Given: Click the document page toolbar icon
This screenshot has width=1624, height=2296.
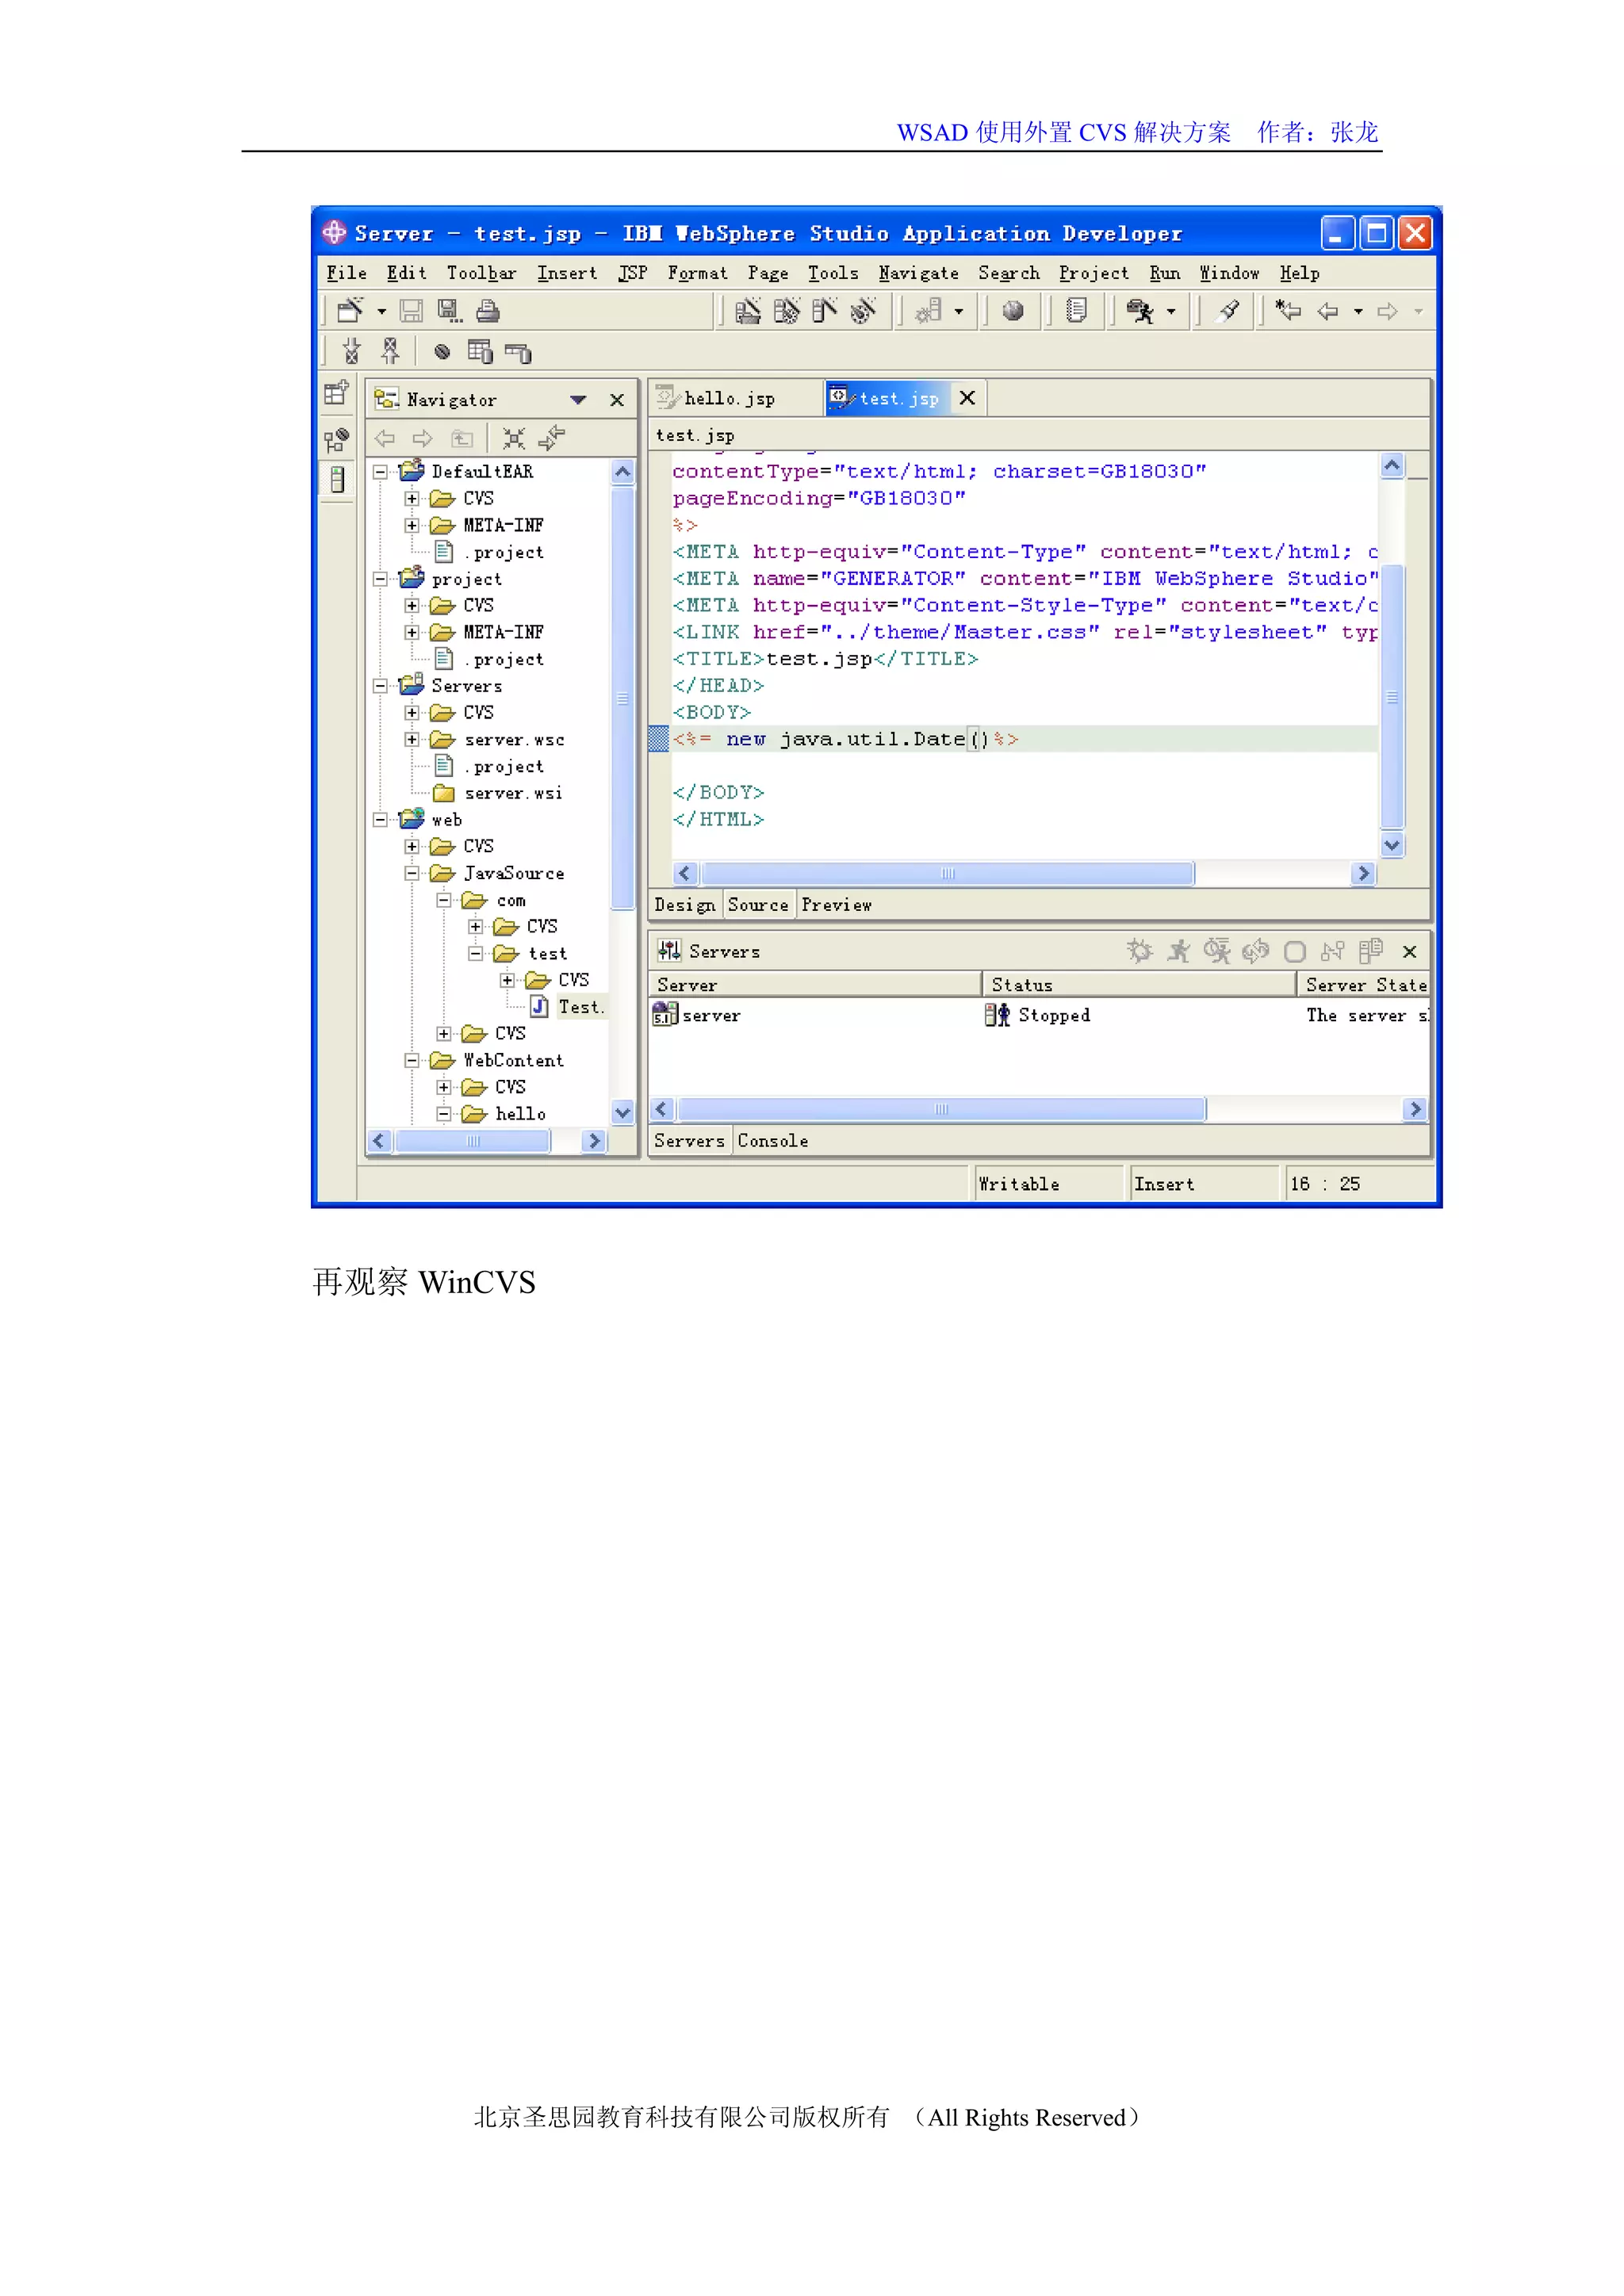Looking at the screenshot, I should click(x=1077, y=311).
